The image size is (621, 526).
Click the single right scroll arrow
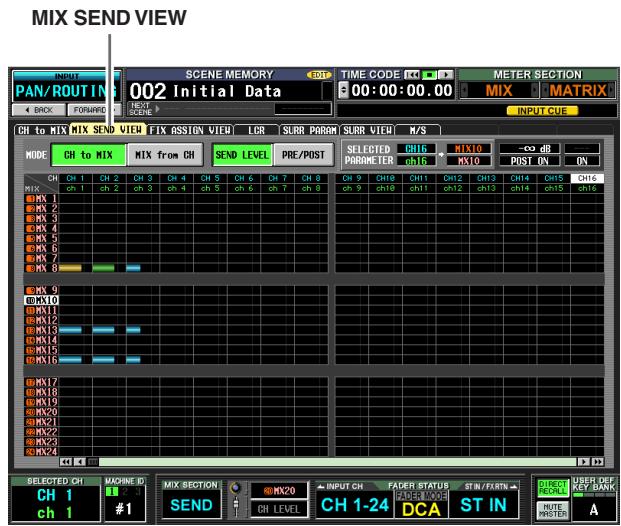pyautogui.click(x=583, y=462)
